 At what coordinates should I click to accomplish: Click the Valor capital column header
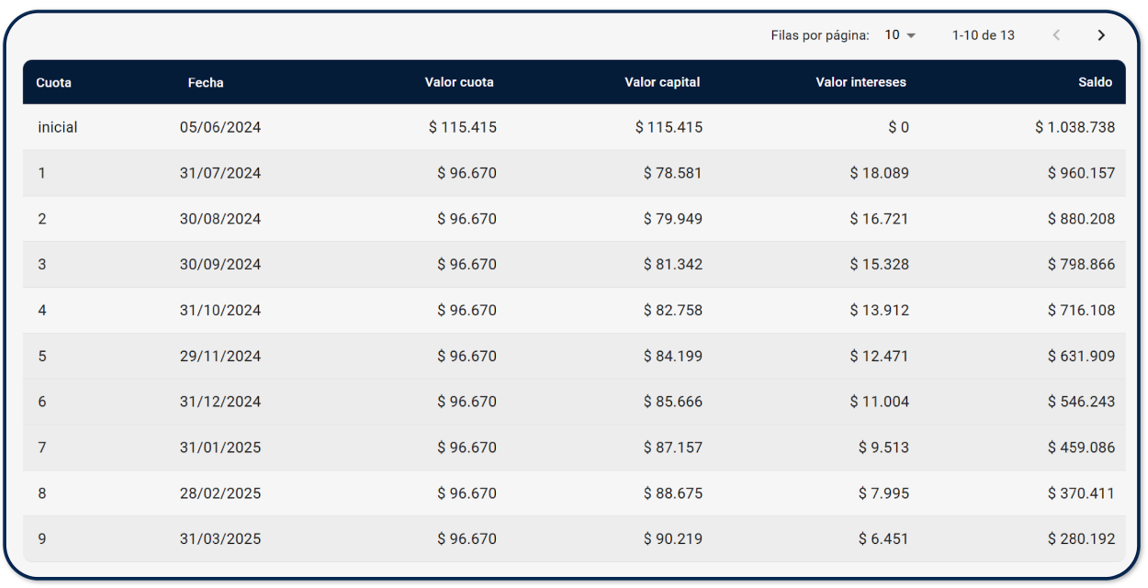pyautogui.click(x=662, y=83)
